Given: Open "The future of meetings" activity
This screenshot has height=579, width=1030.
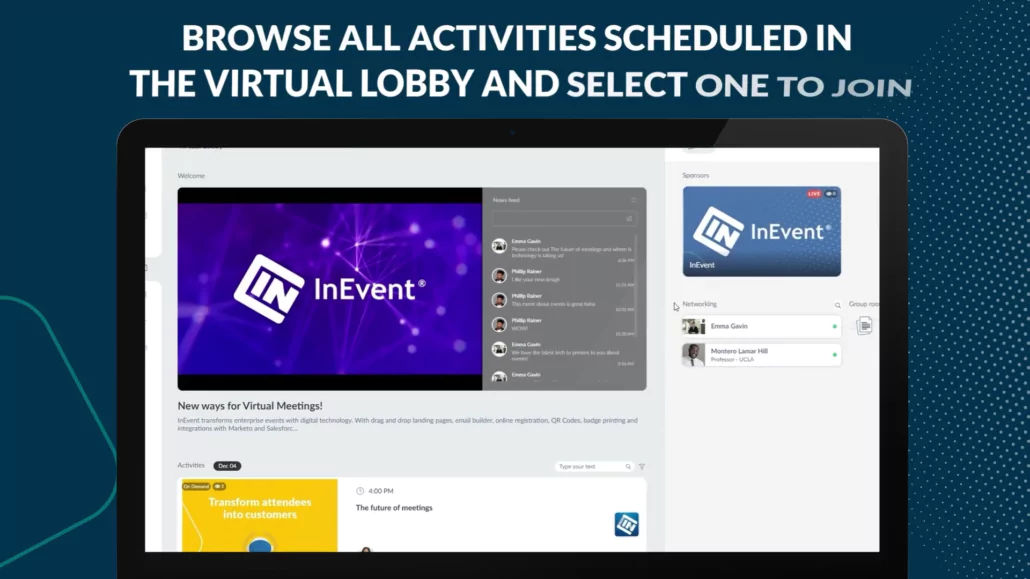Looking at the screenshot, I should (394, 508).
